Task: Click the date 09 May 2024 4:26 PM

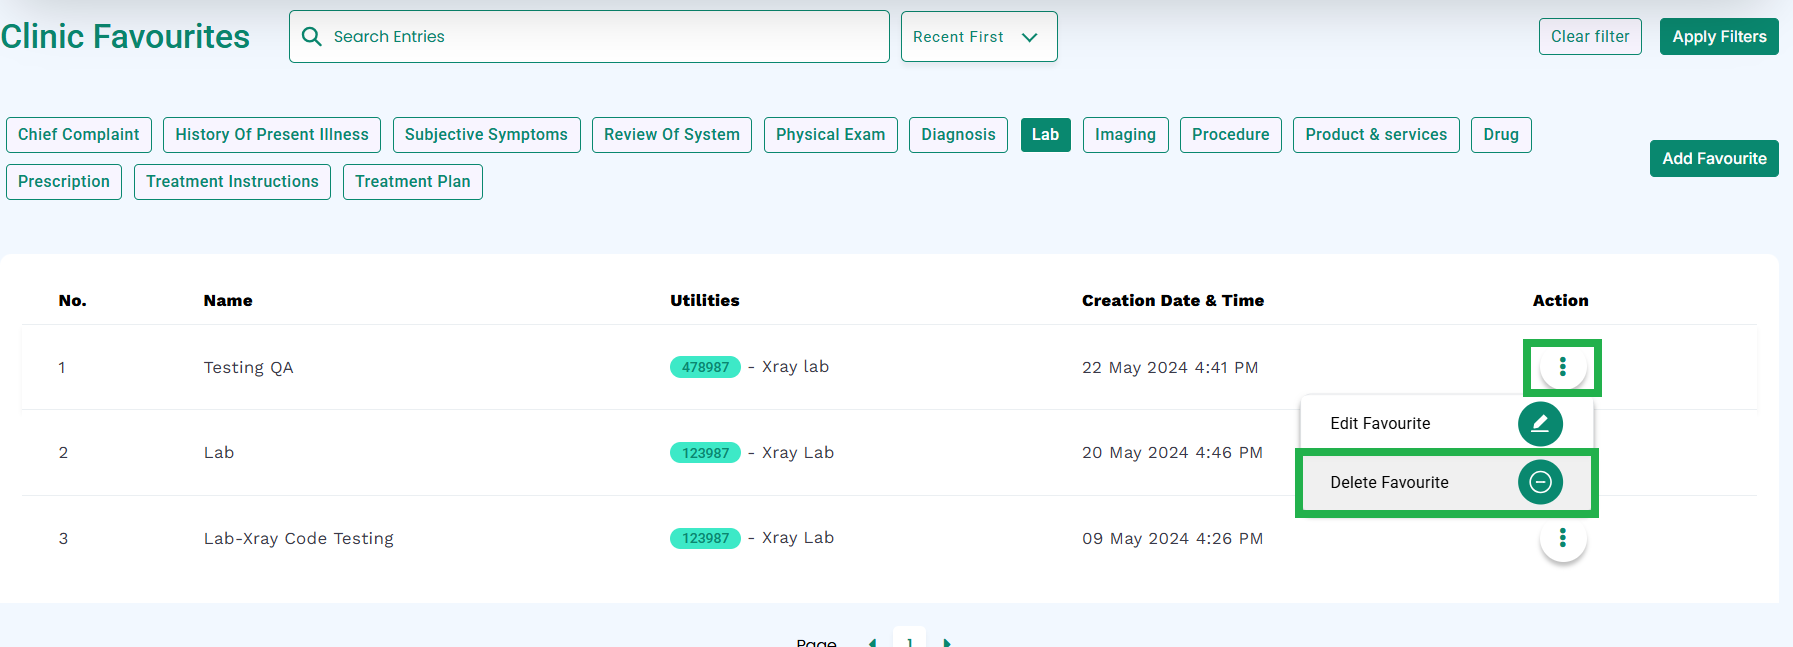Action: click(1172, 539)
